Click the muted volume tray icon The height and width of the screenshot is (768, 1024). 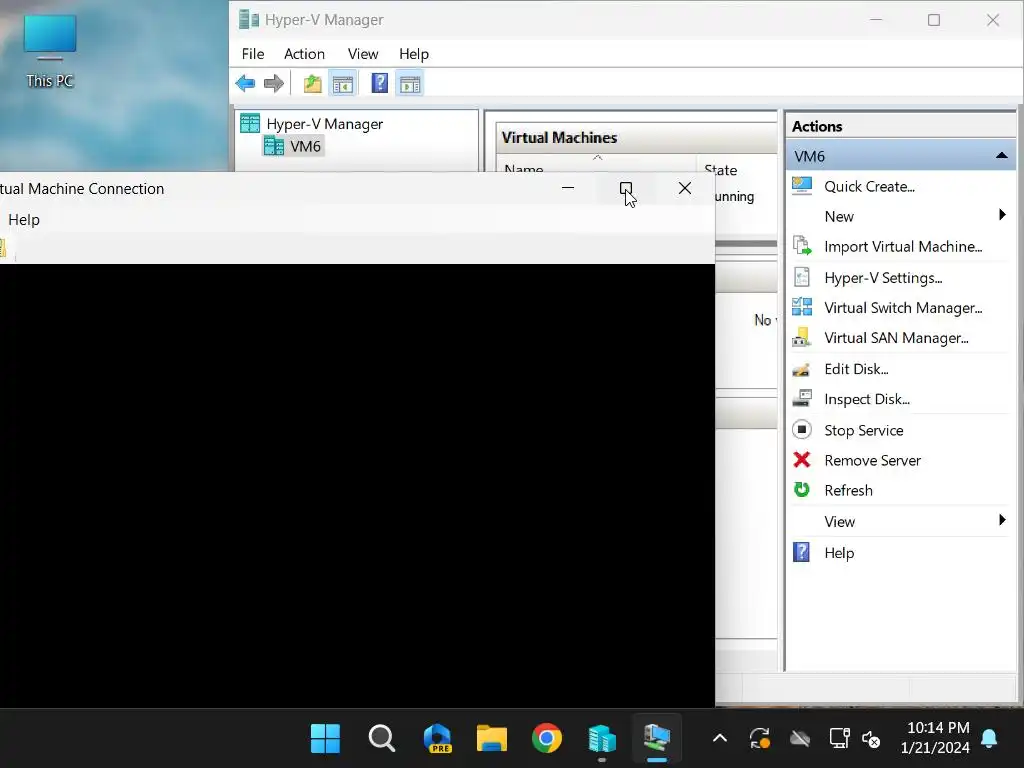(x=871, y=739)
